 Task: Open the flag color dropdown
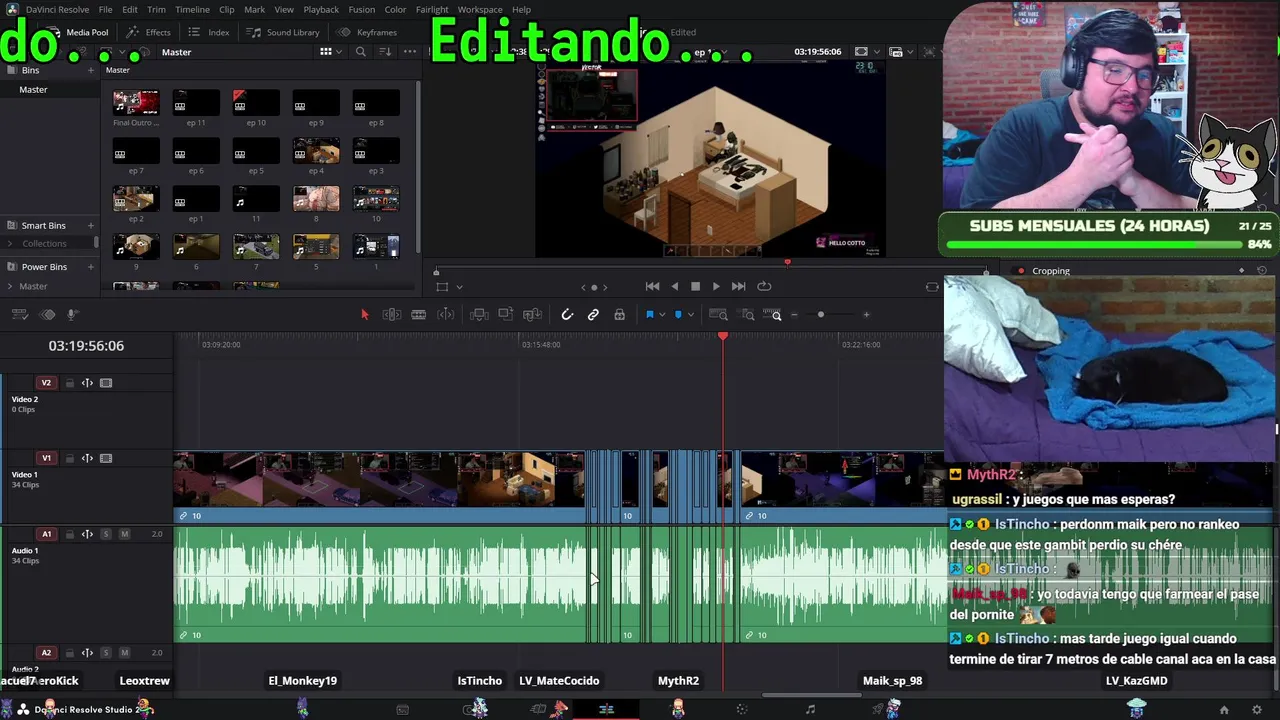[661, 315]
